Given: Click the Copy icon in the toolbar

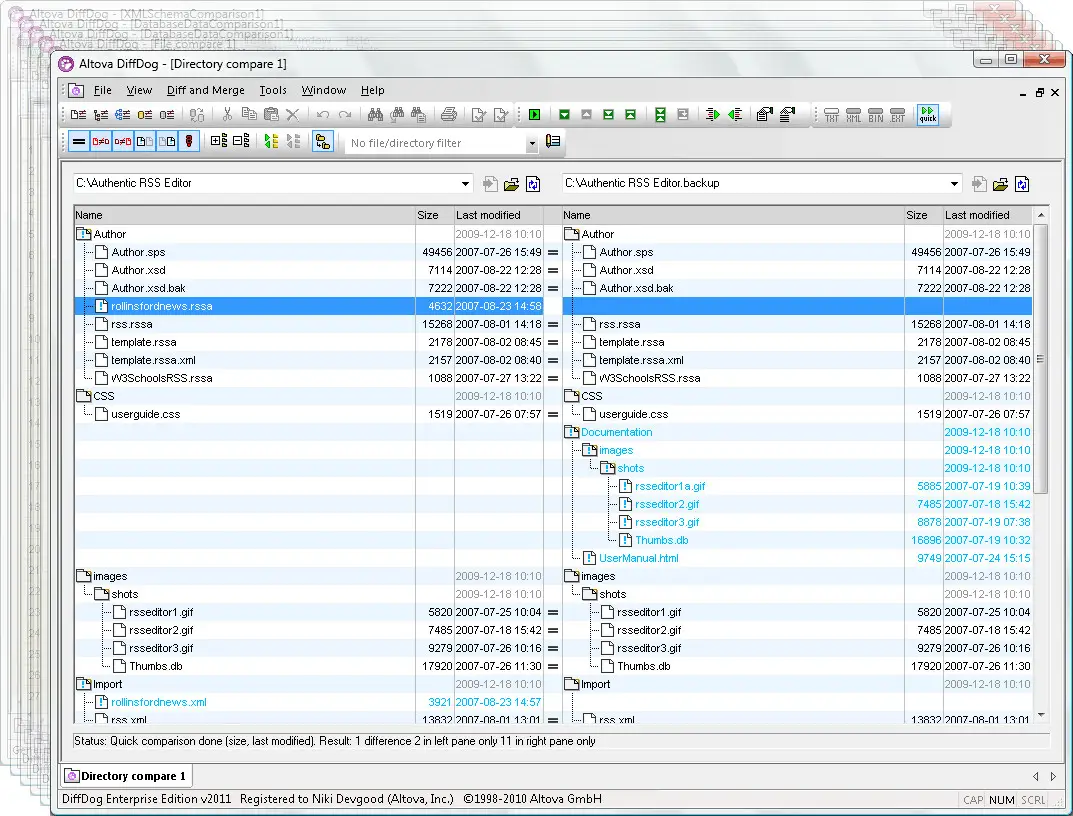Looking at the screenshot, I should click(249, 114).
